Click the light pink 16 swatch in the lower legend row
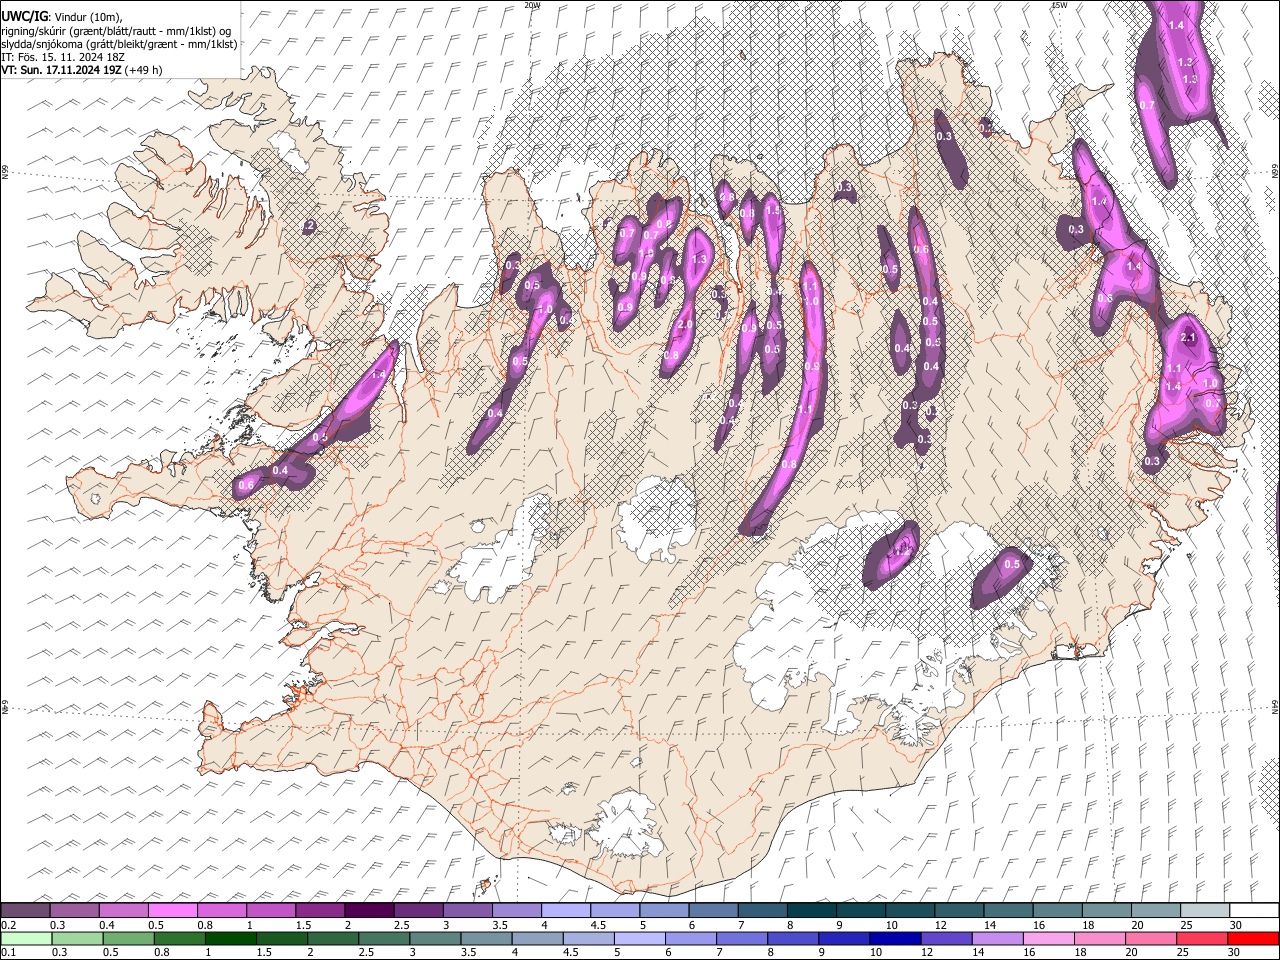 [x=1048, y=938]
